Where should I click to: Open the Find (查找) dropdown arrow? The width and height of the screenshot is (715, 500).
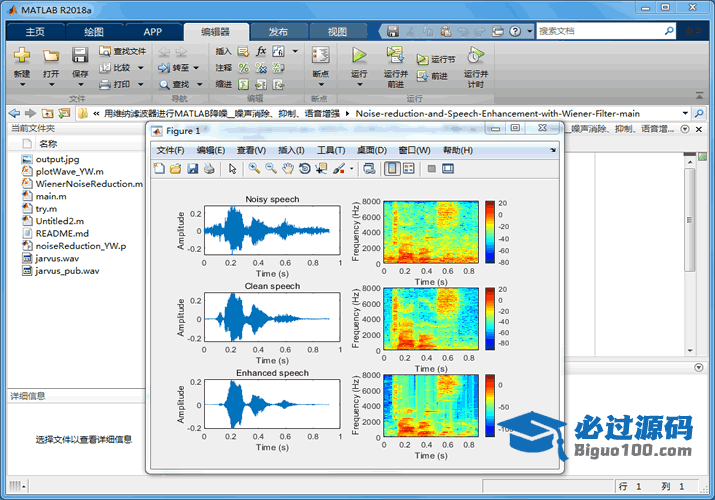click(x=199, y=84)
